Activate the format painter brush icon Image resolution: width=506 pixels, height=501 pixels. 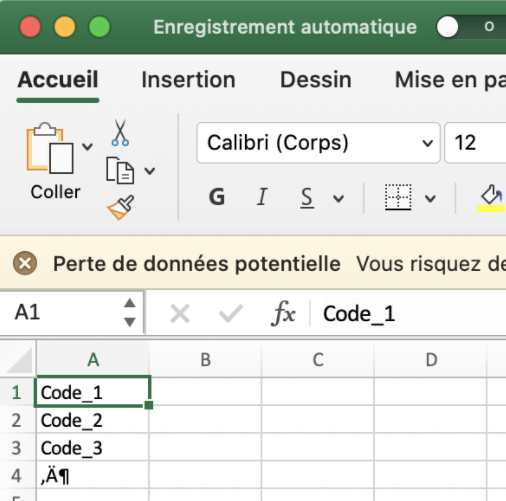click(121, 207)
